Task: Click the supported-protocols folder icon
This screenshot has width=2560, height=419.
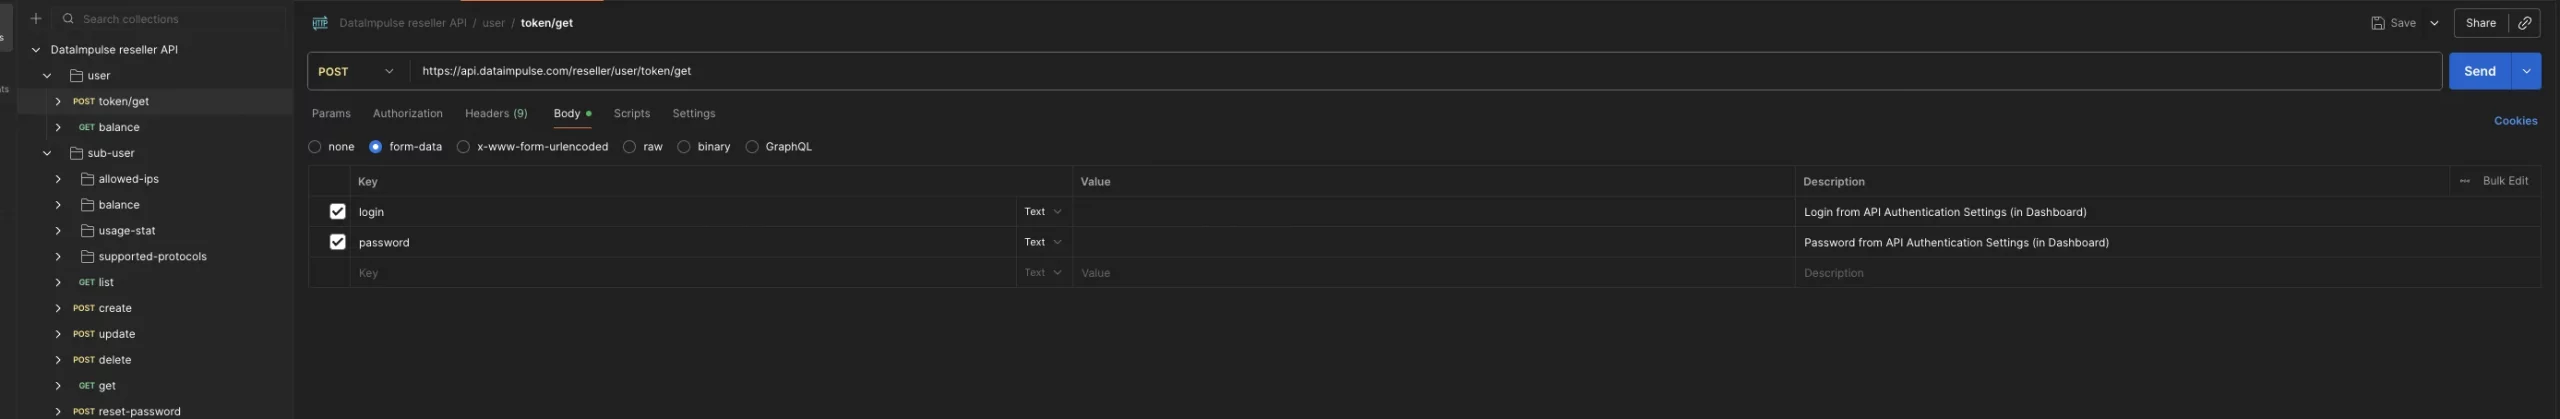Action: pos(87,256)
